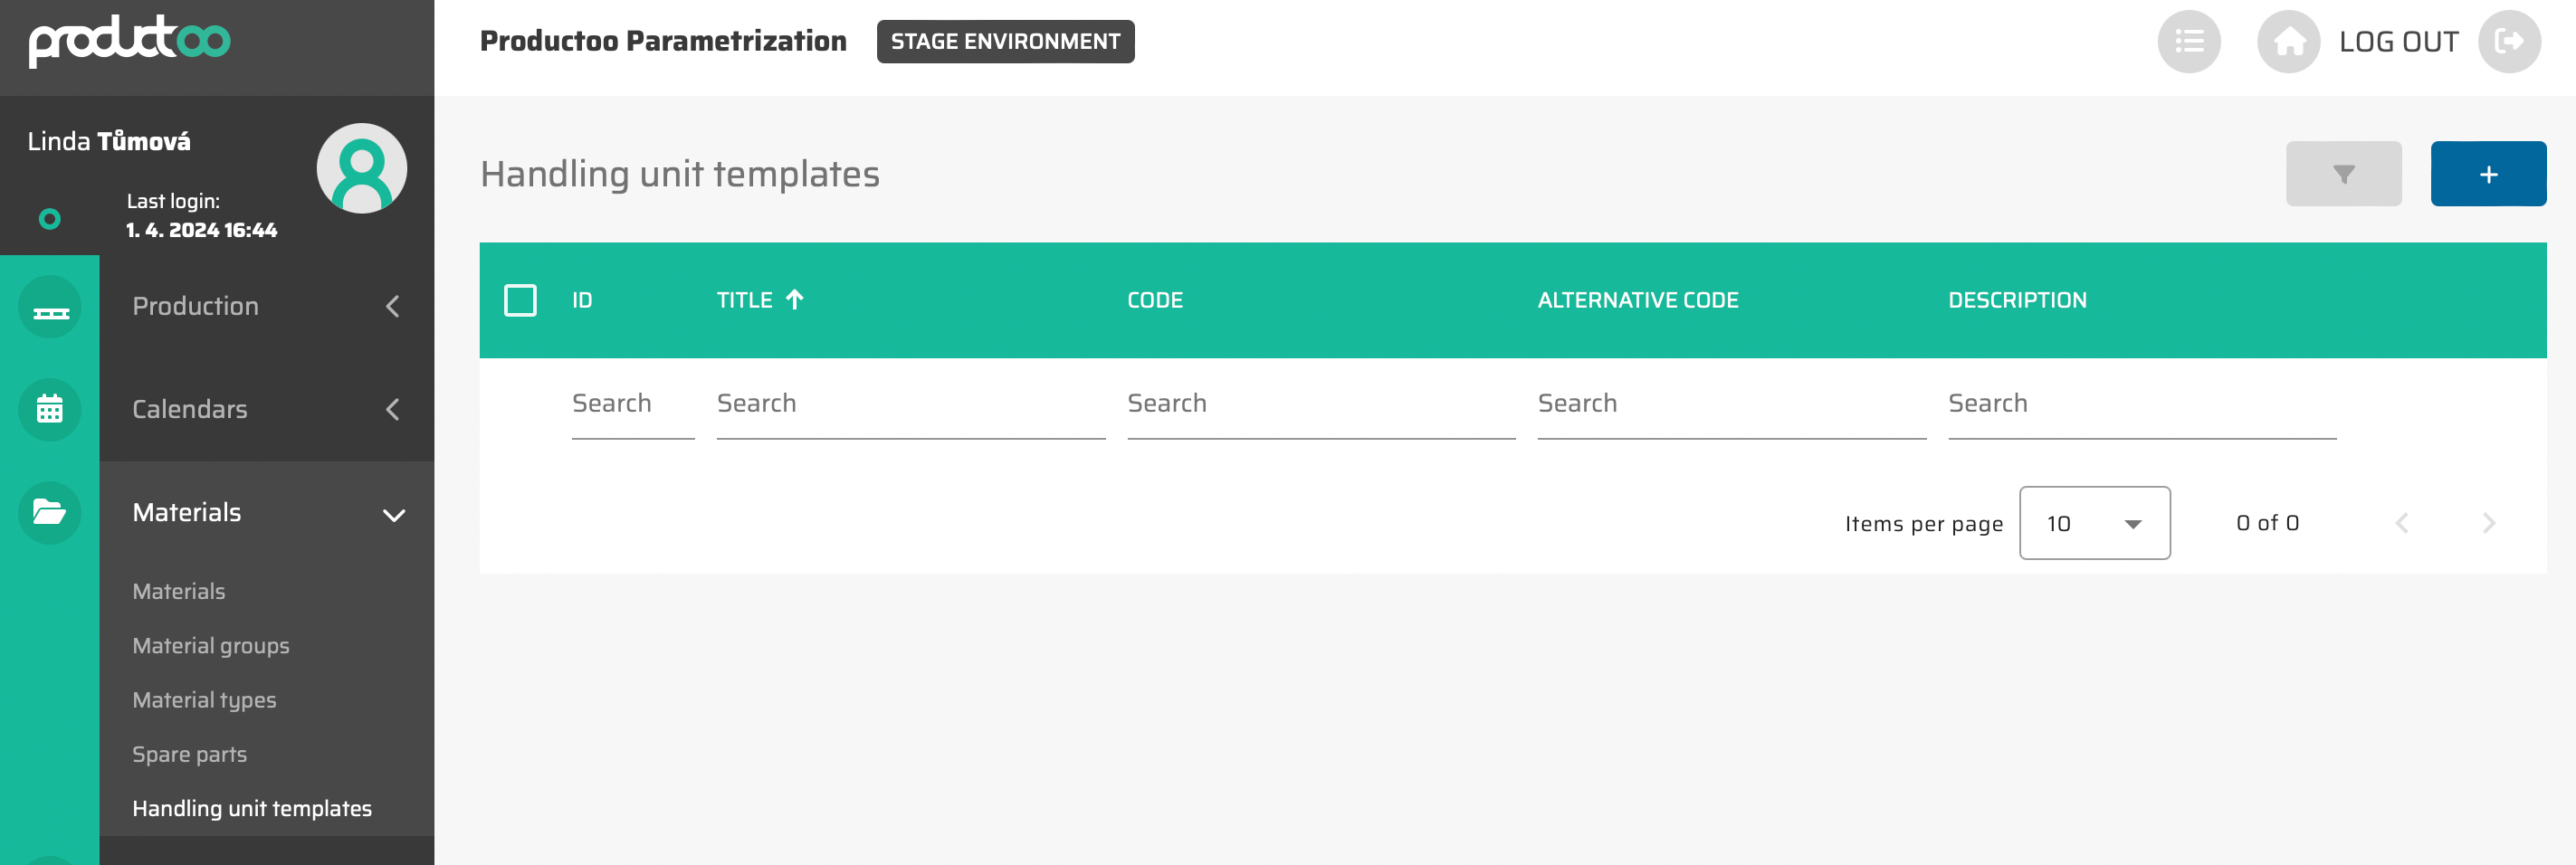Click the log out arrow icon
The height and width of the screenshot is (865, 2576).
[x=2508, y=42]
